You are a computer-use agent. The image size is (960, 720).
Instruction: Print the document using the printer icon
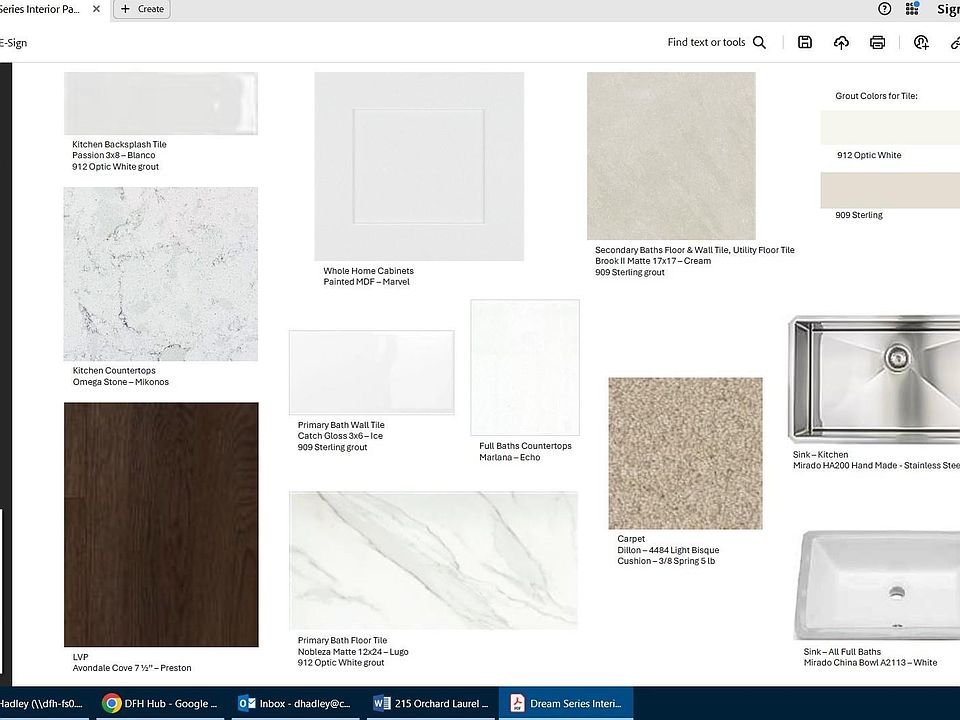point(877,42)
